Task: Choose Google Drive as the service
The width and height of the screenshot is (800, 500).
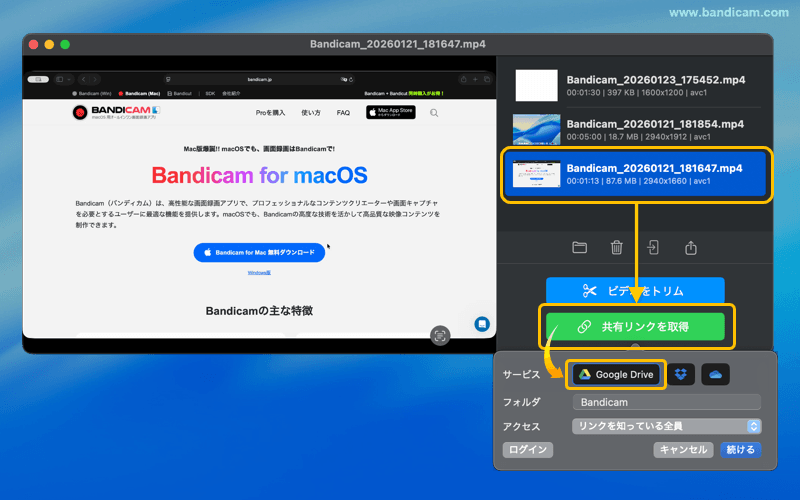Action: [x=616, y=374]
